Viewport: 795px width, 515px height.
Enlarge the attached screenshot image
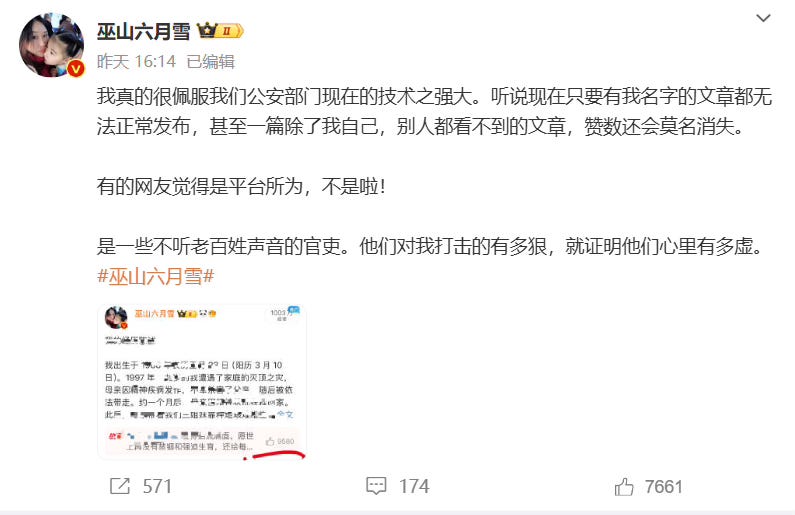(202, 382)
